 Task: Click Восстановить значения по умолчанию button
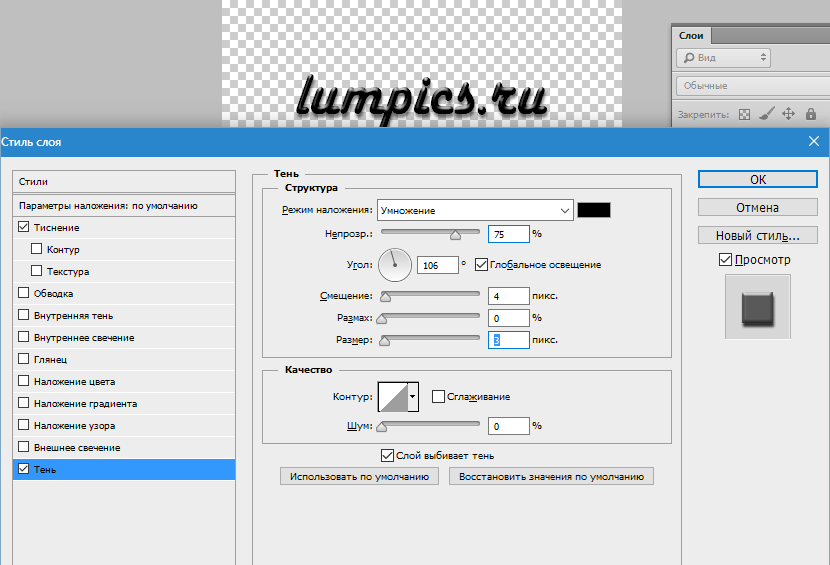(x=551, y=476)
